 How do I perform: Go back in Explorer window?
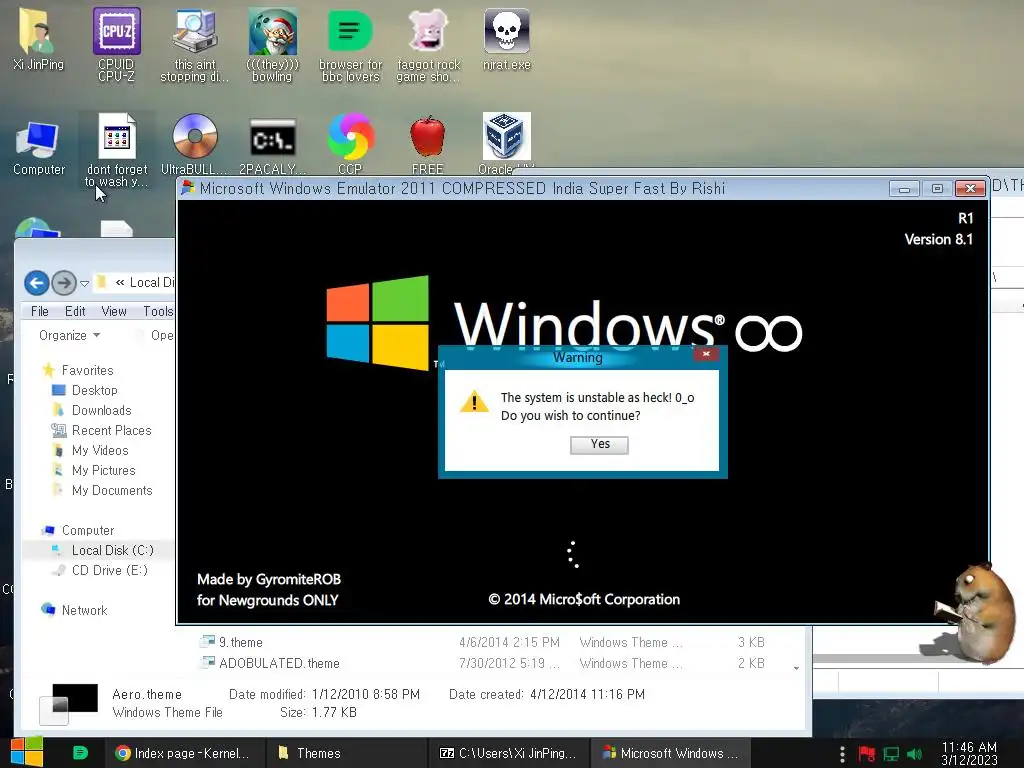coord(37,283)
